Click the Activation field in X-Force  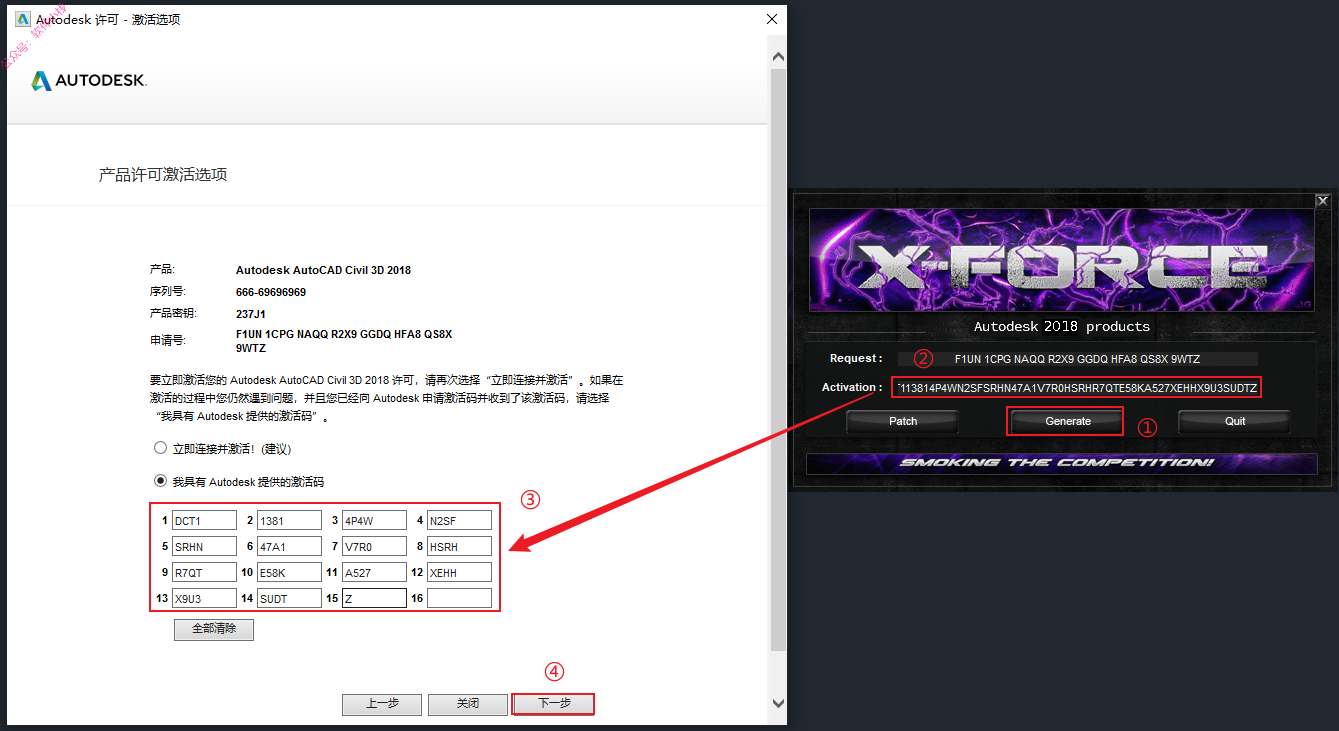(x=1076, y=387)
